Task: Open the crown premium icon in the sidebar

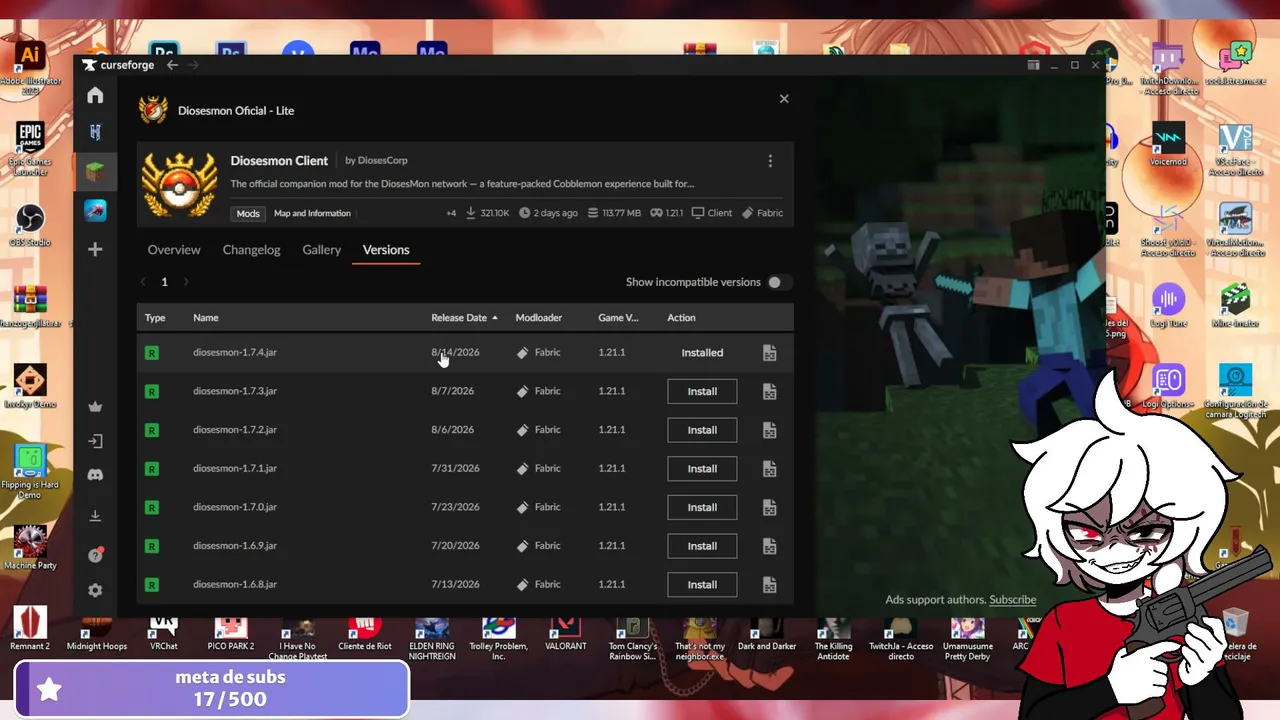Action: (x=95, y=406)
